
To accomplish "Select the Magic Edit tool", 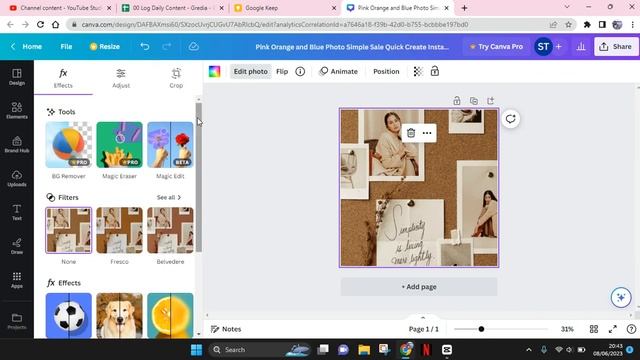I will pos(170,145).
